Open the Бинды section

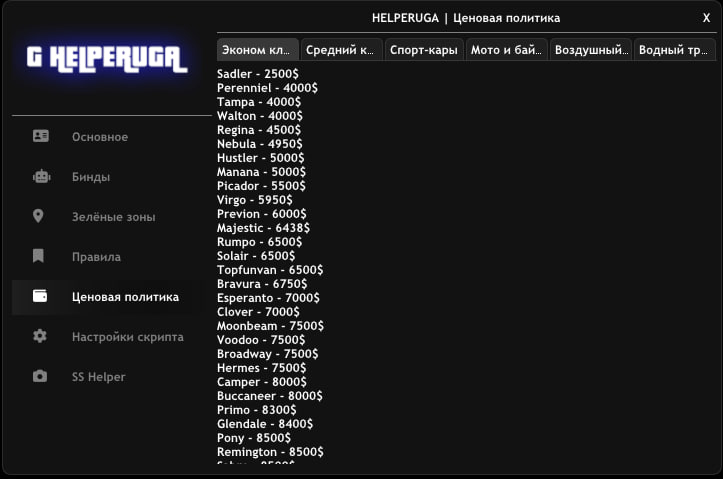pos(107,177)
